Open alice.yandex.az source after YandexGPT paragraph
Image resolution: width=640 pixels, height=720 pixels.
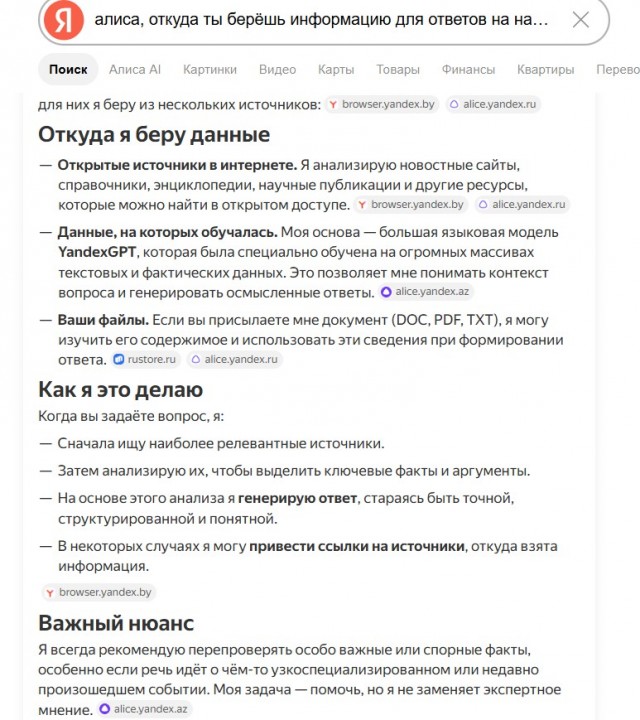point(426,292)
